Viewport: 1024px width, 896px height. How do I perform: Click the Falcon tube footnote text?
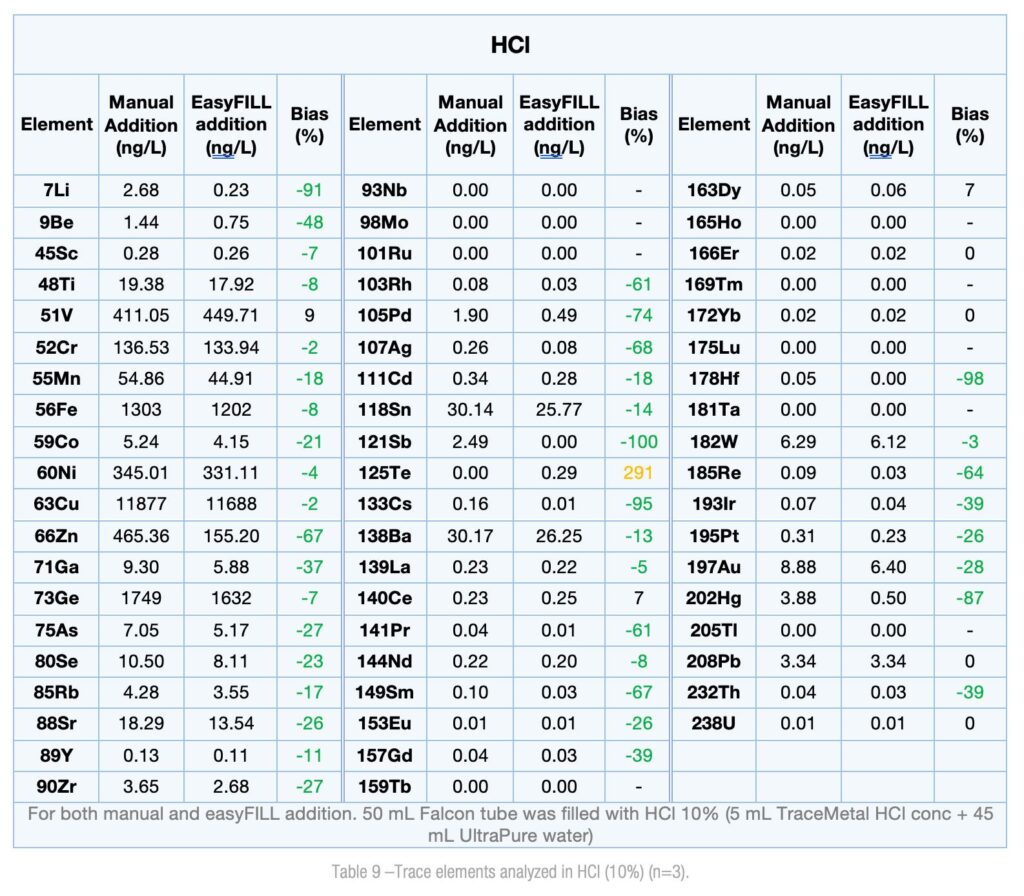click(x=510, y=824)
